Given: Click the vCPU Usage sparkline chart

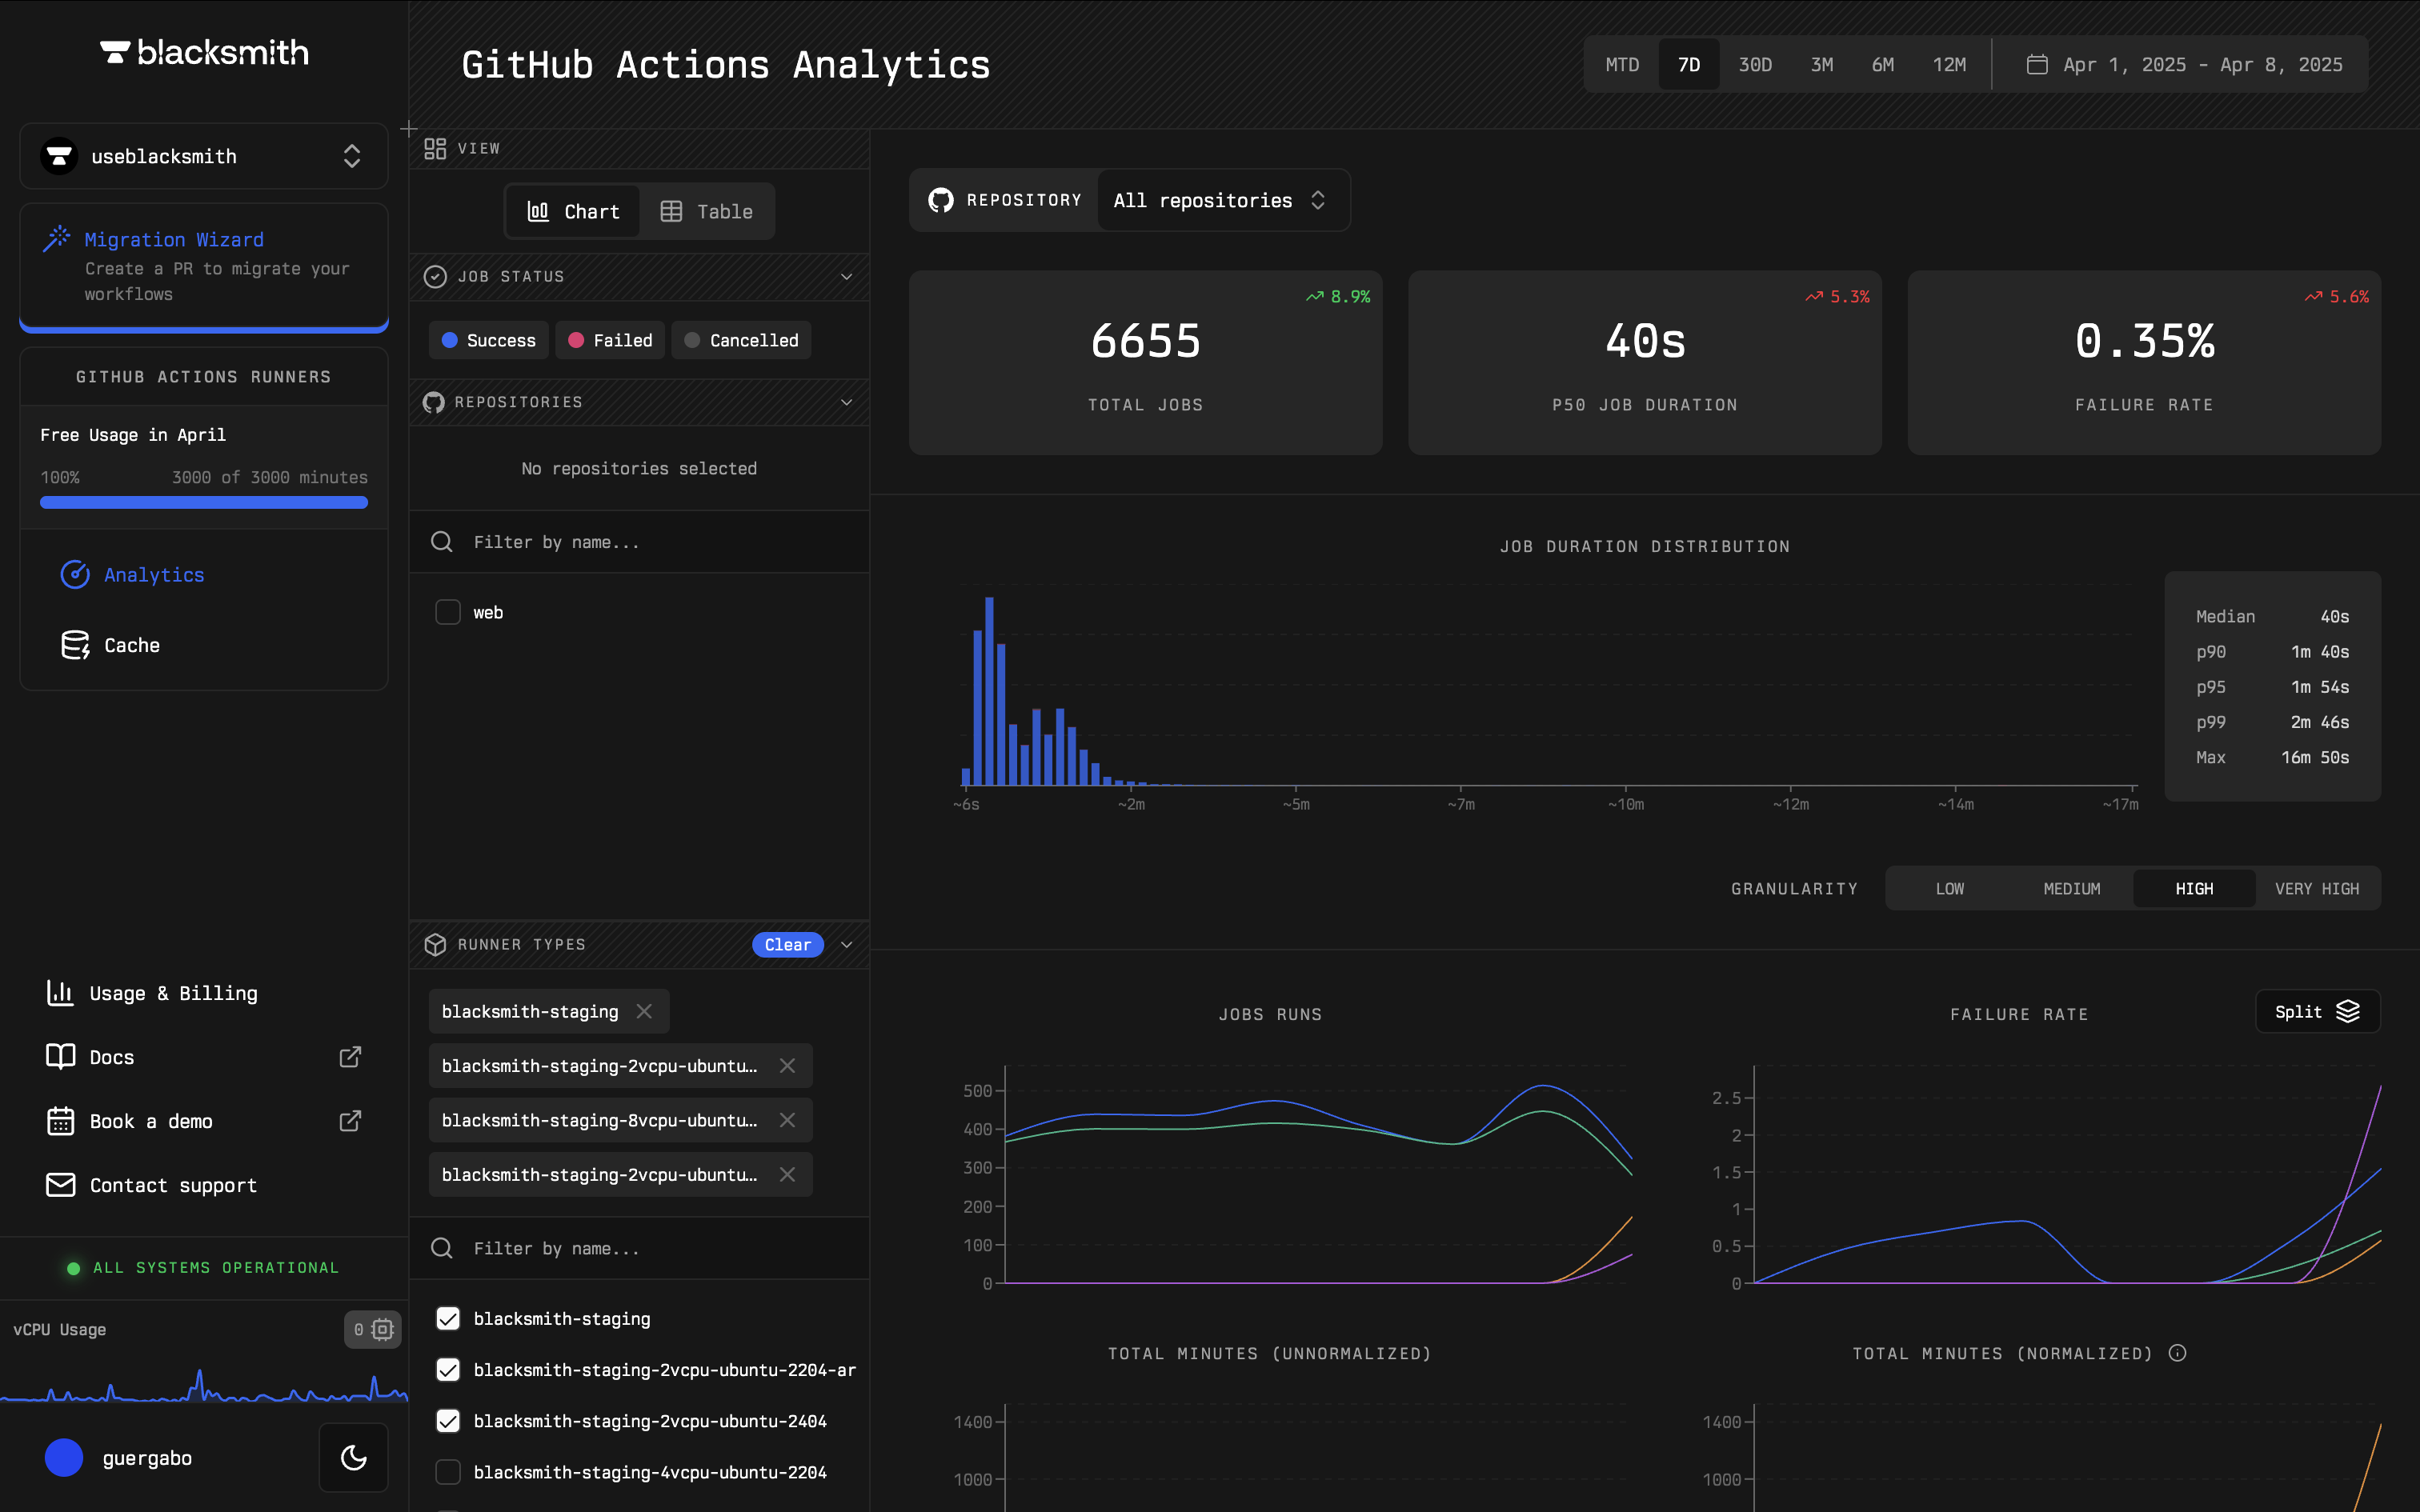Looking at the screenshot, I should pyautogui.click(x=204, y=1385).
